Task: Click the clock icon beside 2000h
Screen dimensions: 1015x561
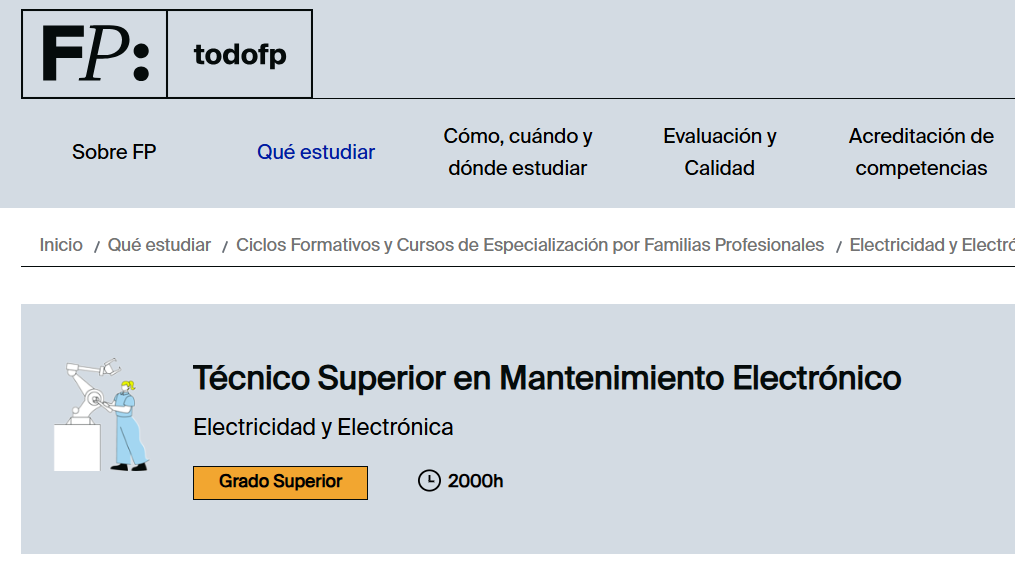Action: pyautogui.click(x=428, y=481)
